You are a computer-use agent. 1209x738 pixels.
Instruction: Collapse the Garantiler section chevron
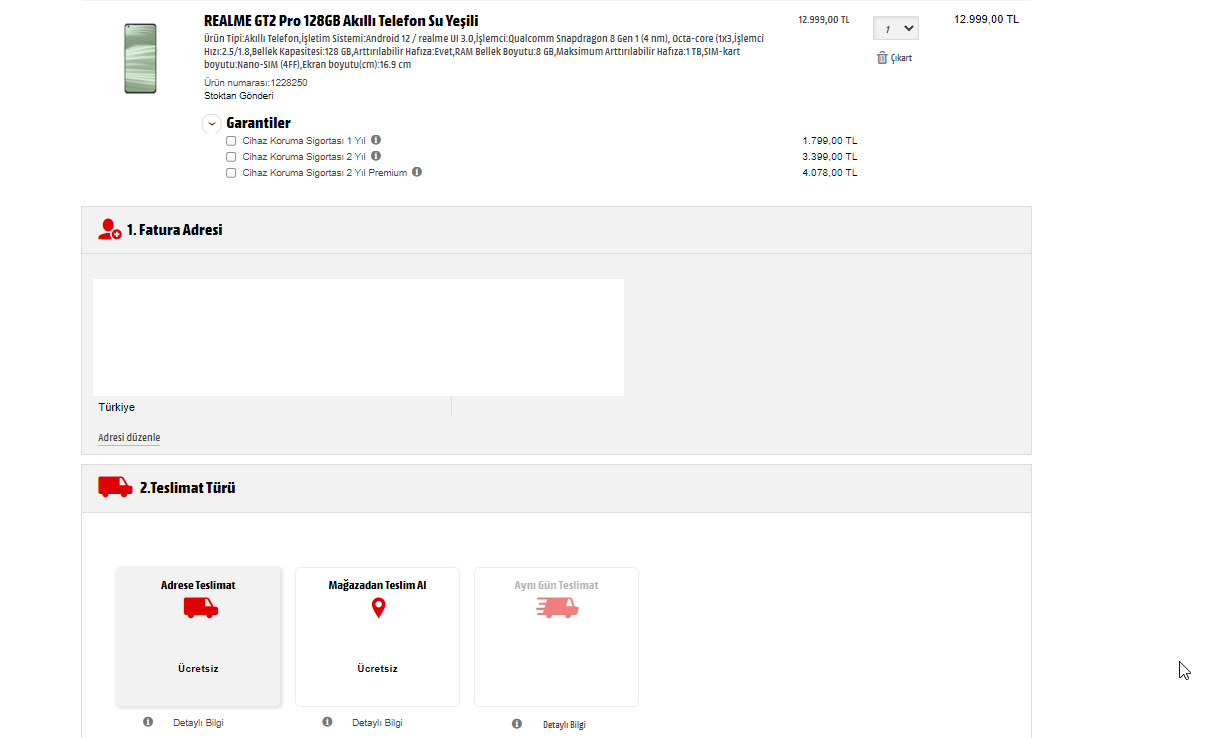[212, 124]
